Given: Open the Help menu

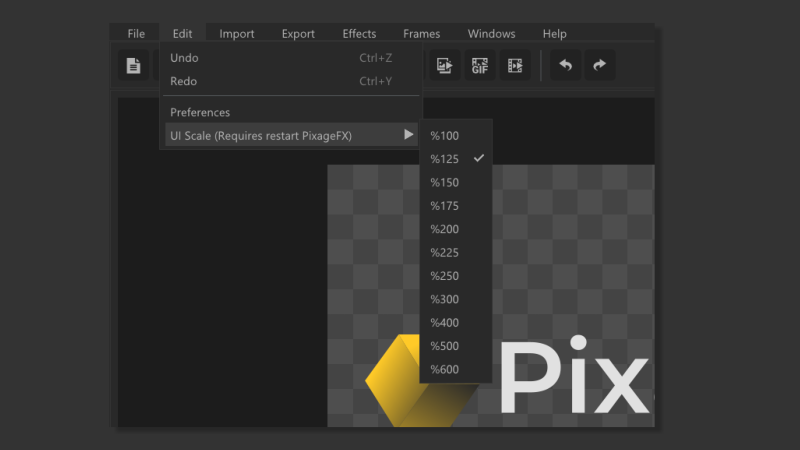Looking at the screenshot, I should click(x=554, y=34).
